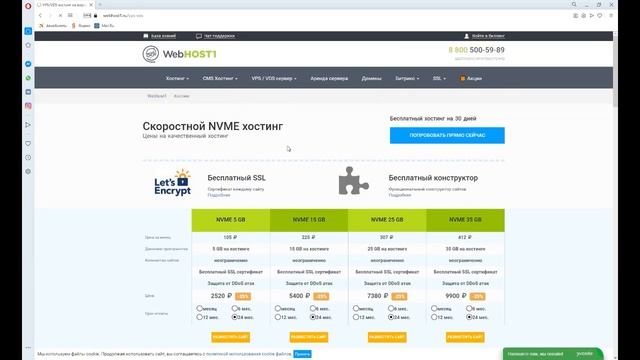Viewport: 640px width, 360px height.
Task: Select month period for NVME 15 GB
Action: point(278,308)
